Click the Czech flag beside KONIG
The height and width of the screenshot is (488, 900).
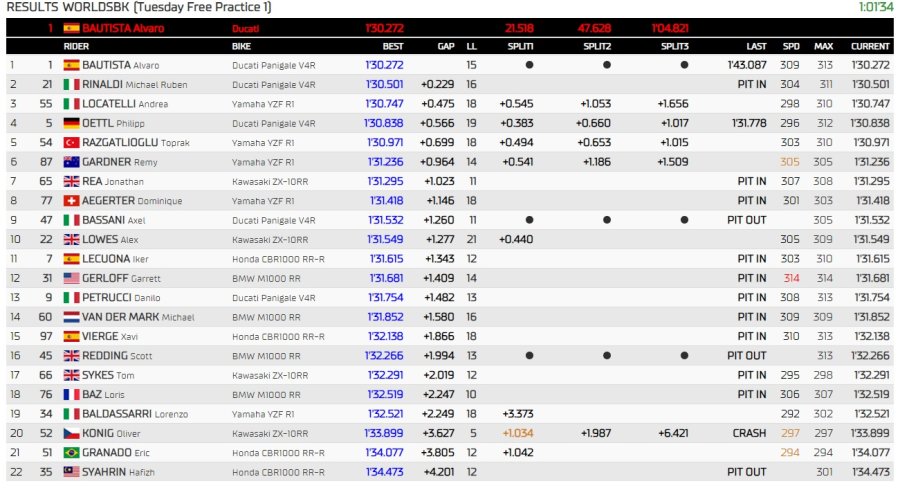tap(71, 433)
